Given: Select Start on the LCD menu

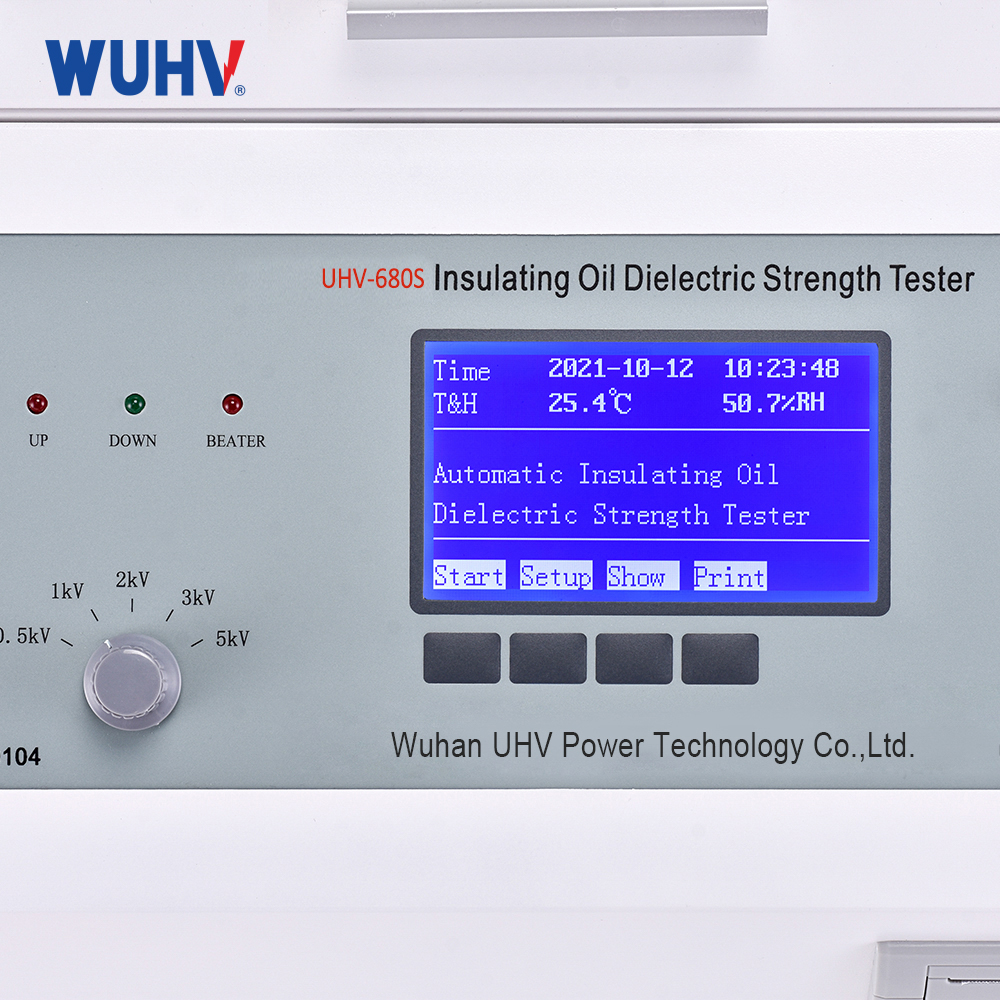Looking at the screenshot, I should (x=469, y=575).
